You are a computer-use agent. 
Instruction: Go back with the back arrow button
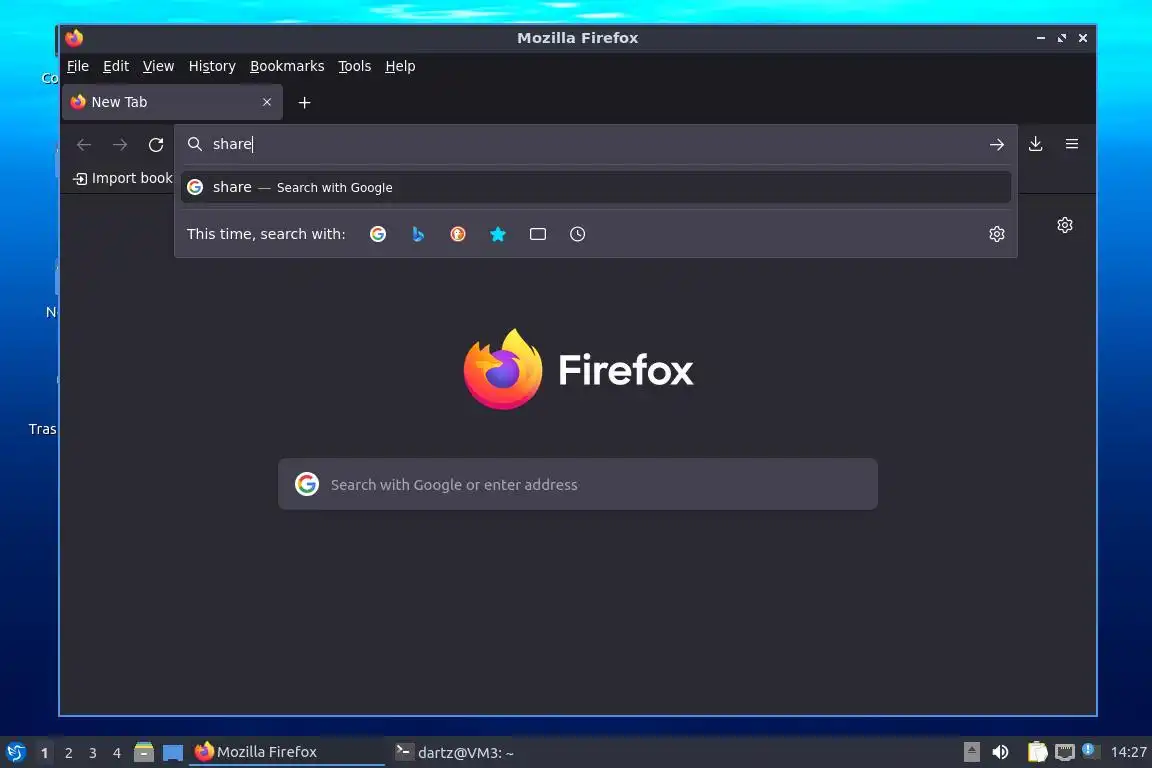point(84,145)
